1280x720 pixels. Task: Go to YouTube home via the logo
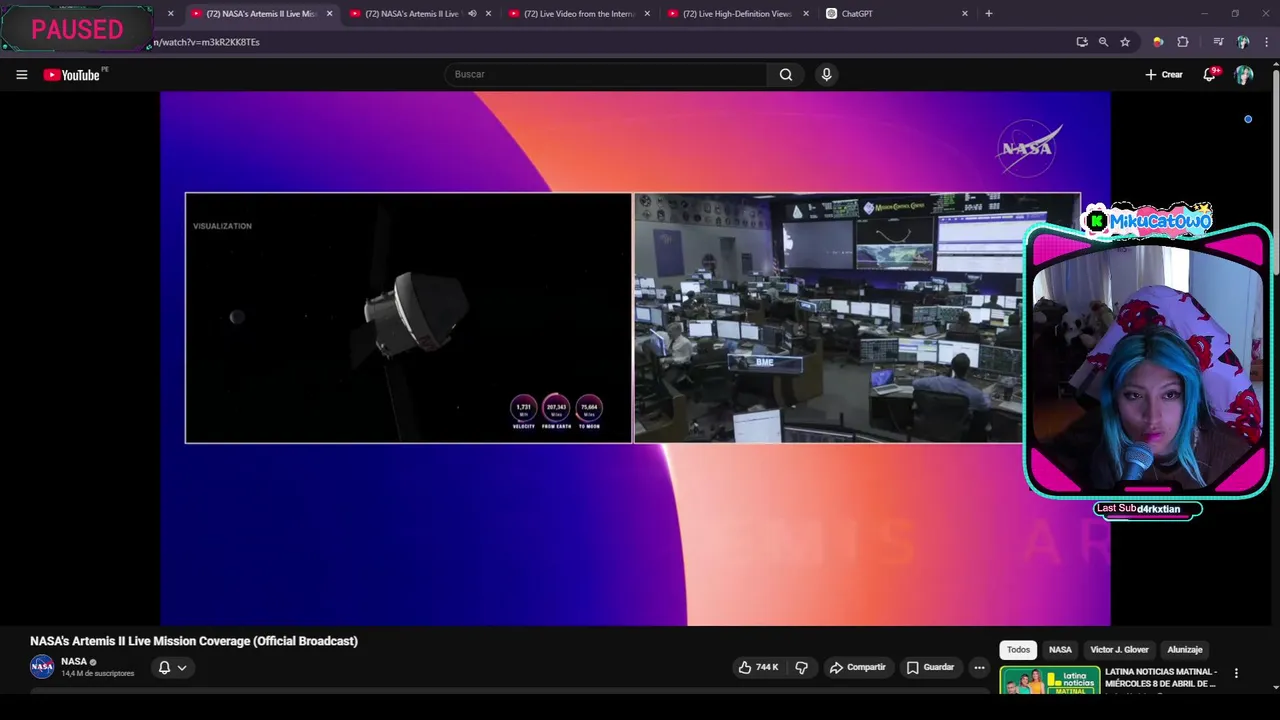pos(72,75)
